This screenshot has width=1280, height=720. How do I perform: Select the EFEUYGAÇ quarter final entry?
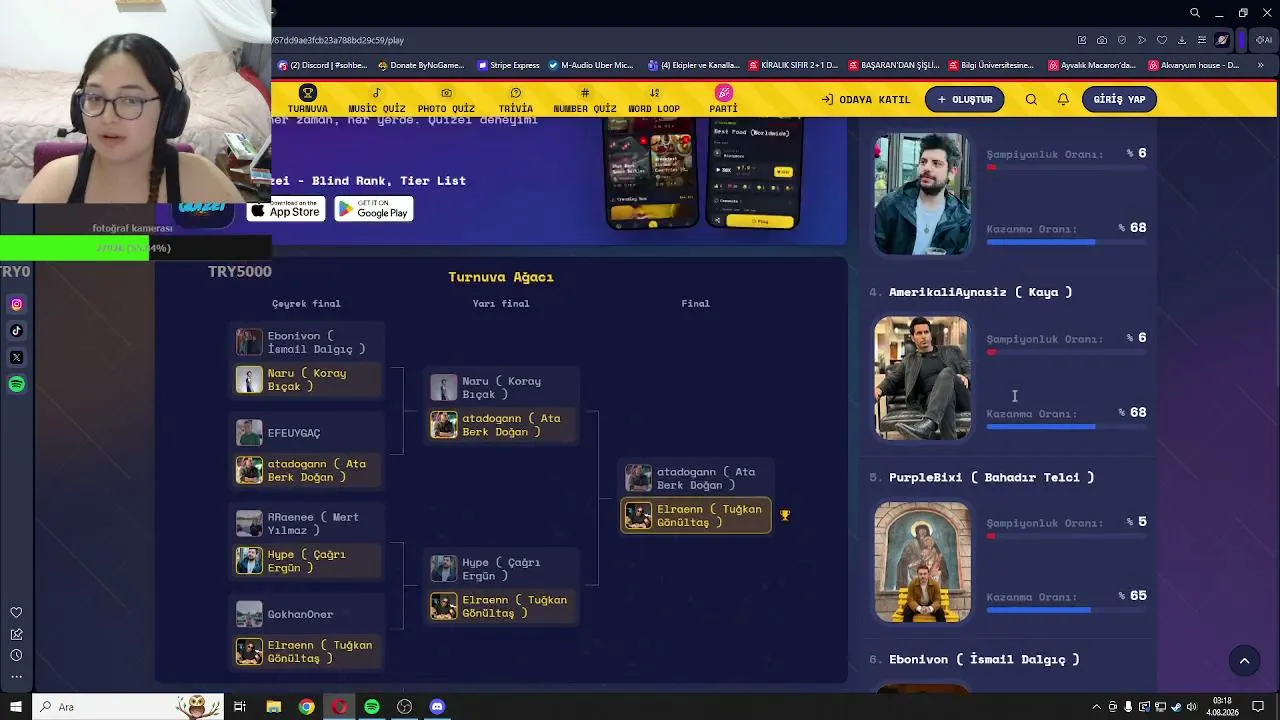click(307, 433)
